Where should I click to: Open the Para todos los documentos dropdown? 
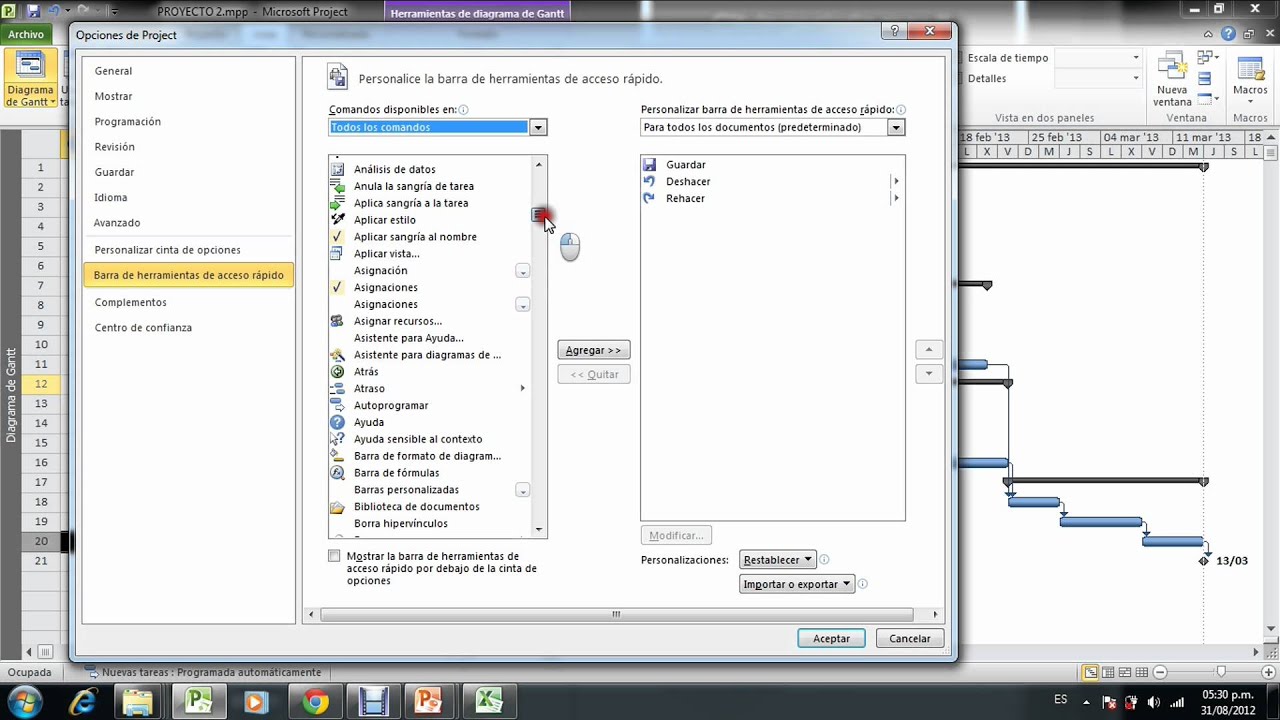click(896, 127)
